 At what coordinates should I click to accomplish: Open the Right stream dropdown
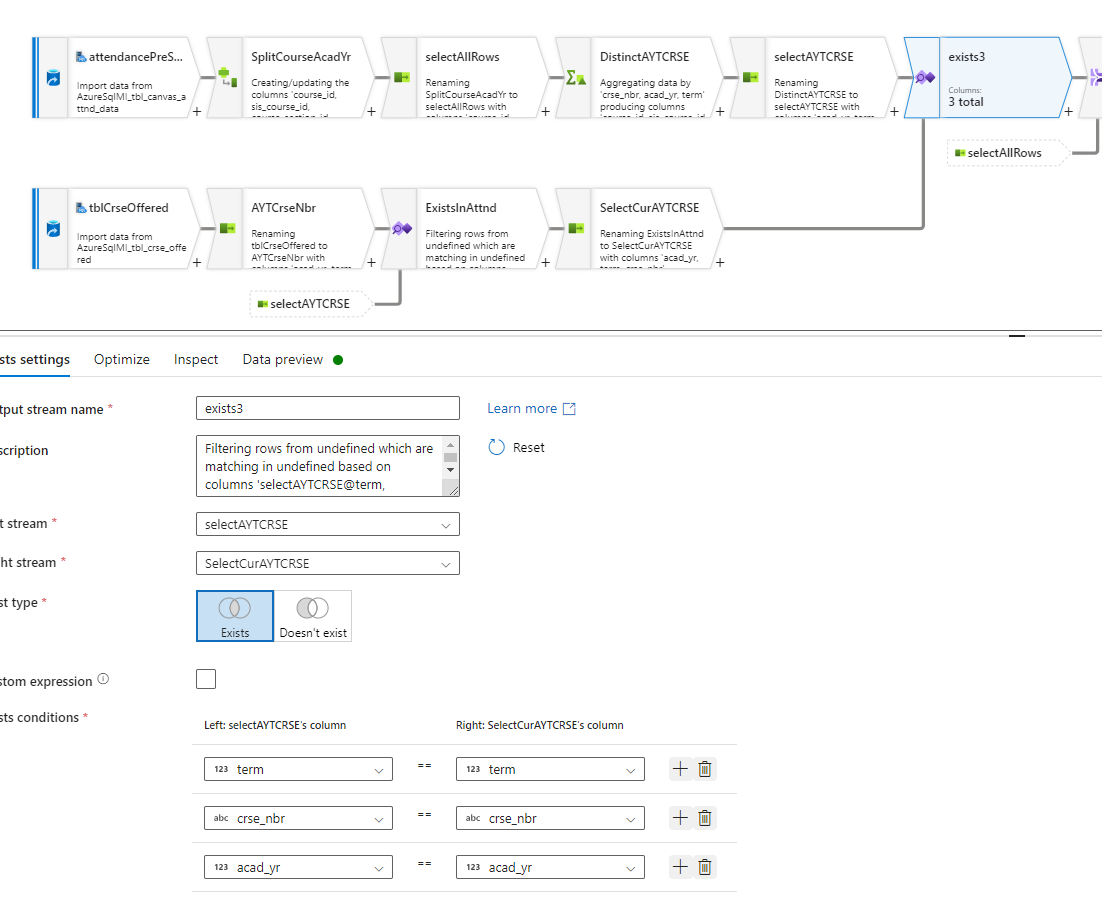[x=327, y=562]
